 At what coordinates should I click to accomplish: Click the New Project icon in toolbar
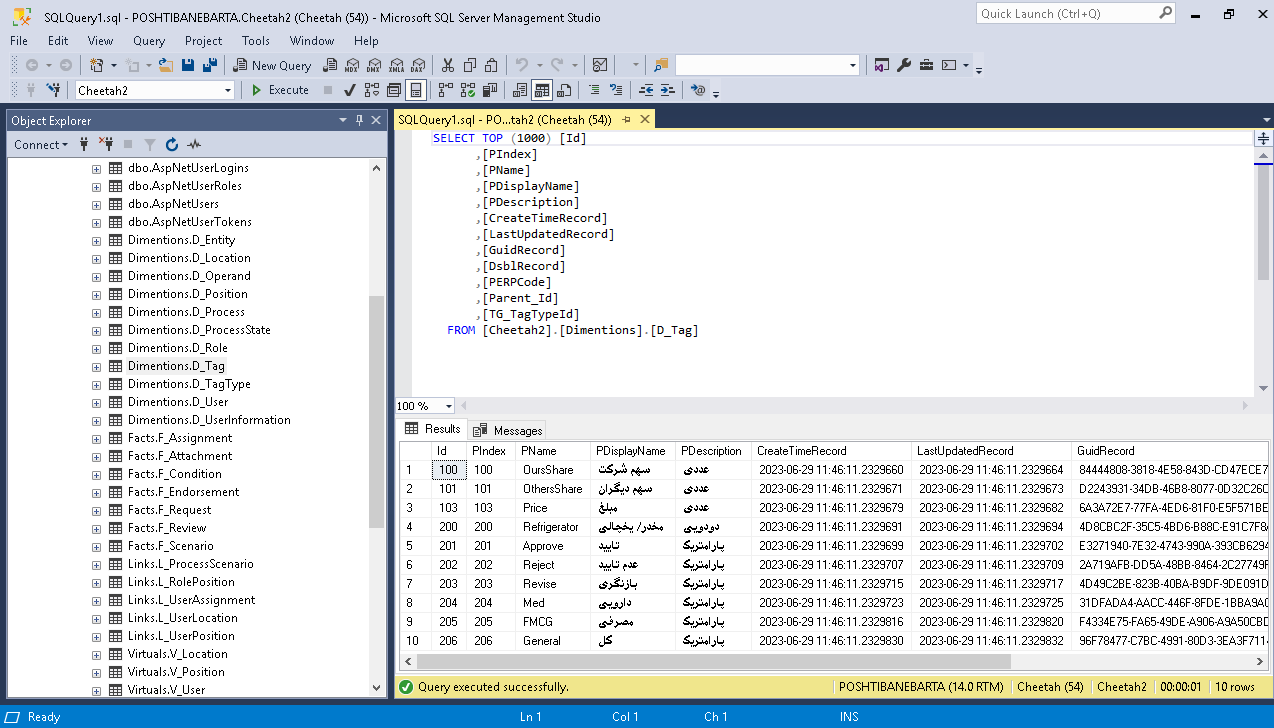[x=96, y=65]
